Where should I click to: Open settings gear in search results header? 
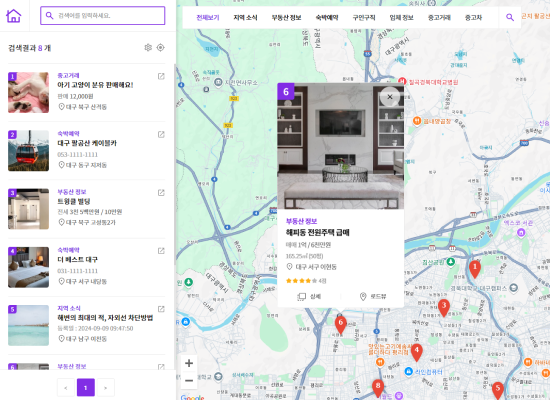(148, 47)
